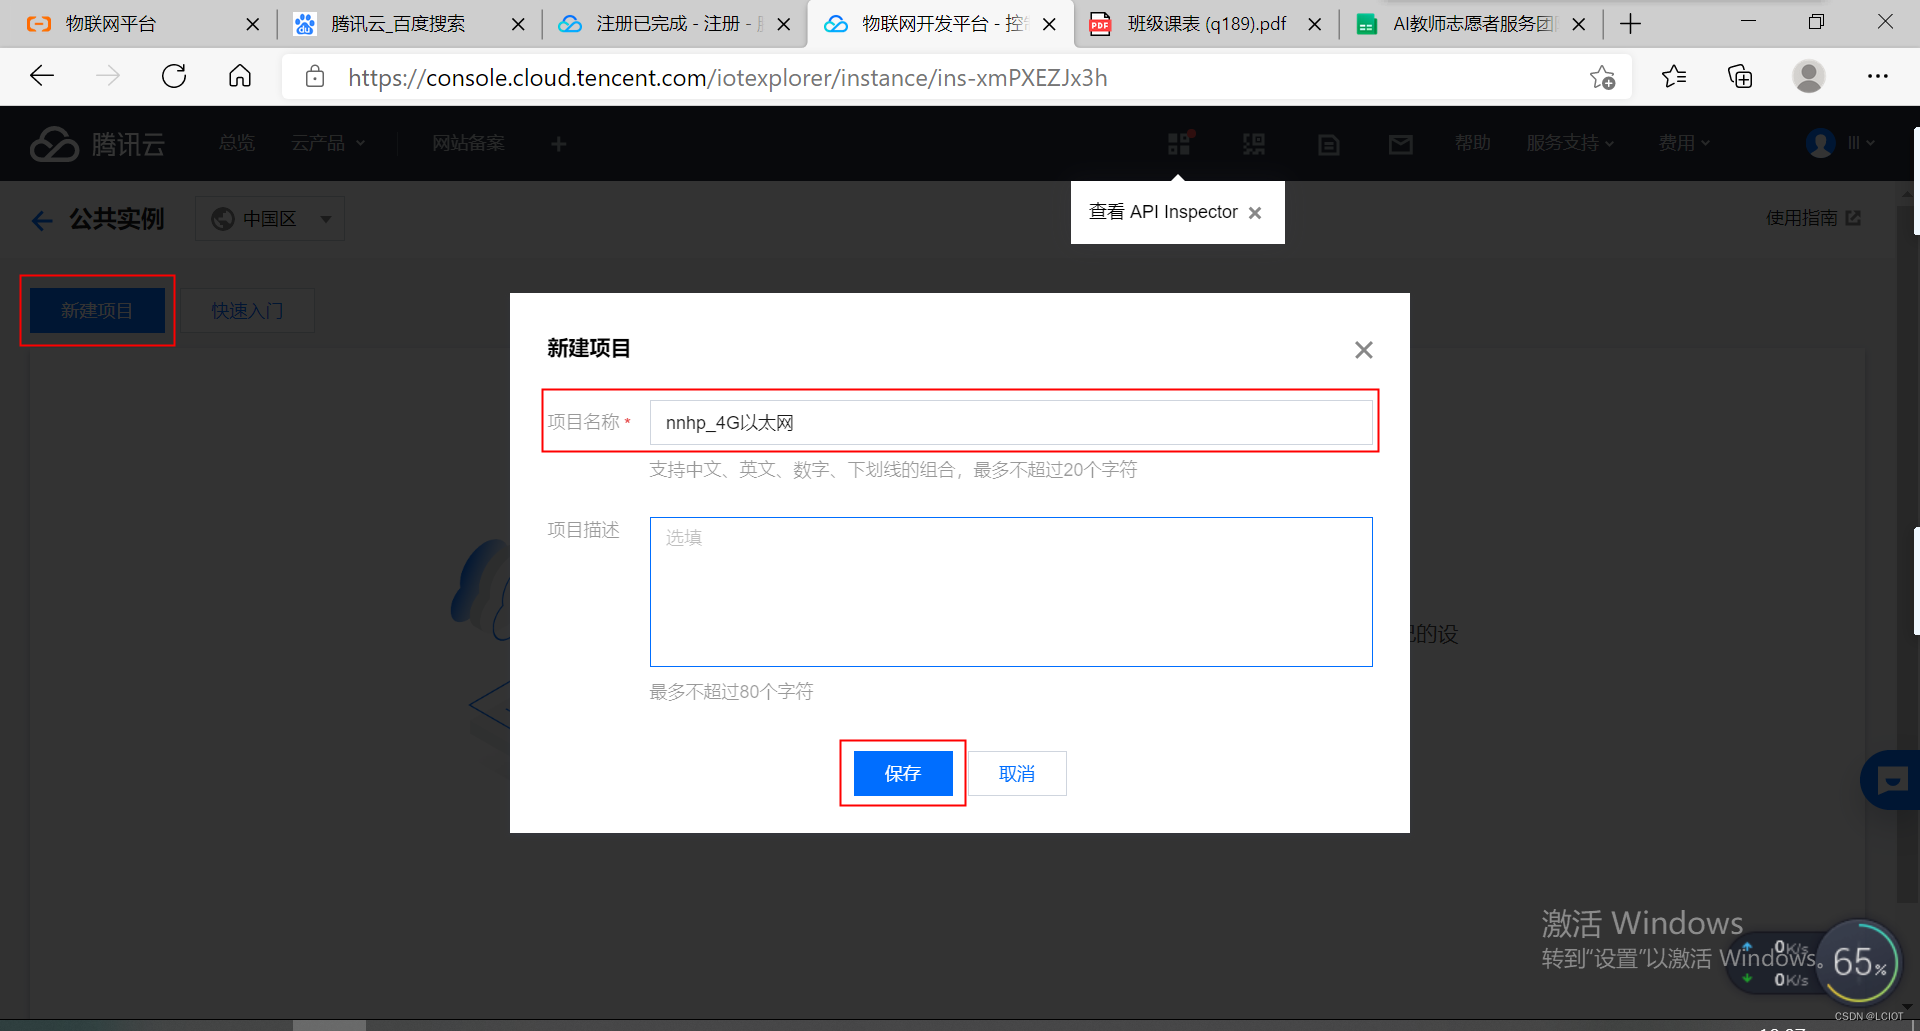Close the 新建项目 dialog with X
The width and height of the screenshot is (1920, 1031).
[1363, 350]
